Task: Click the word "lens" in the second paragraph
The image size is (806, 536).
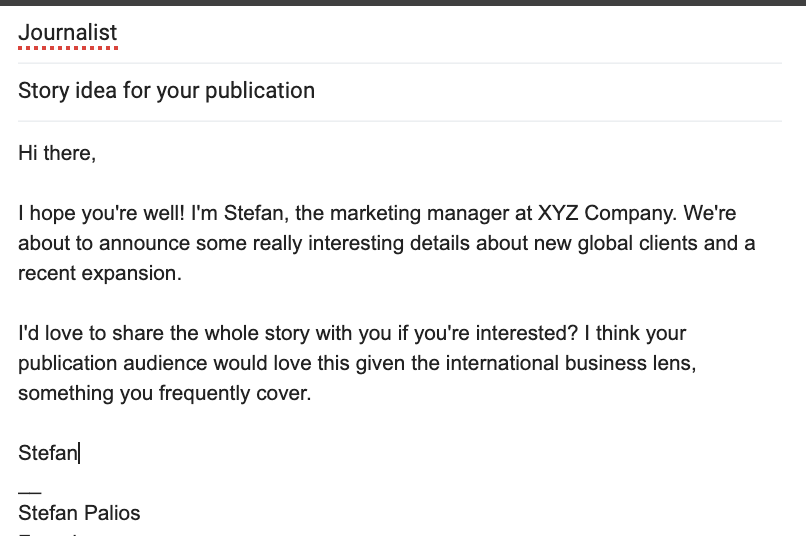Action: pos(673,363)
